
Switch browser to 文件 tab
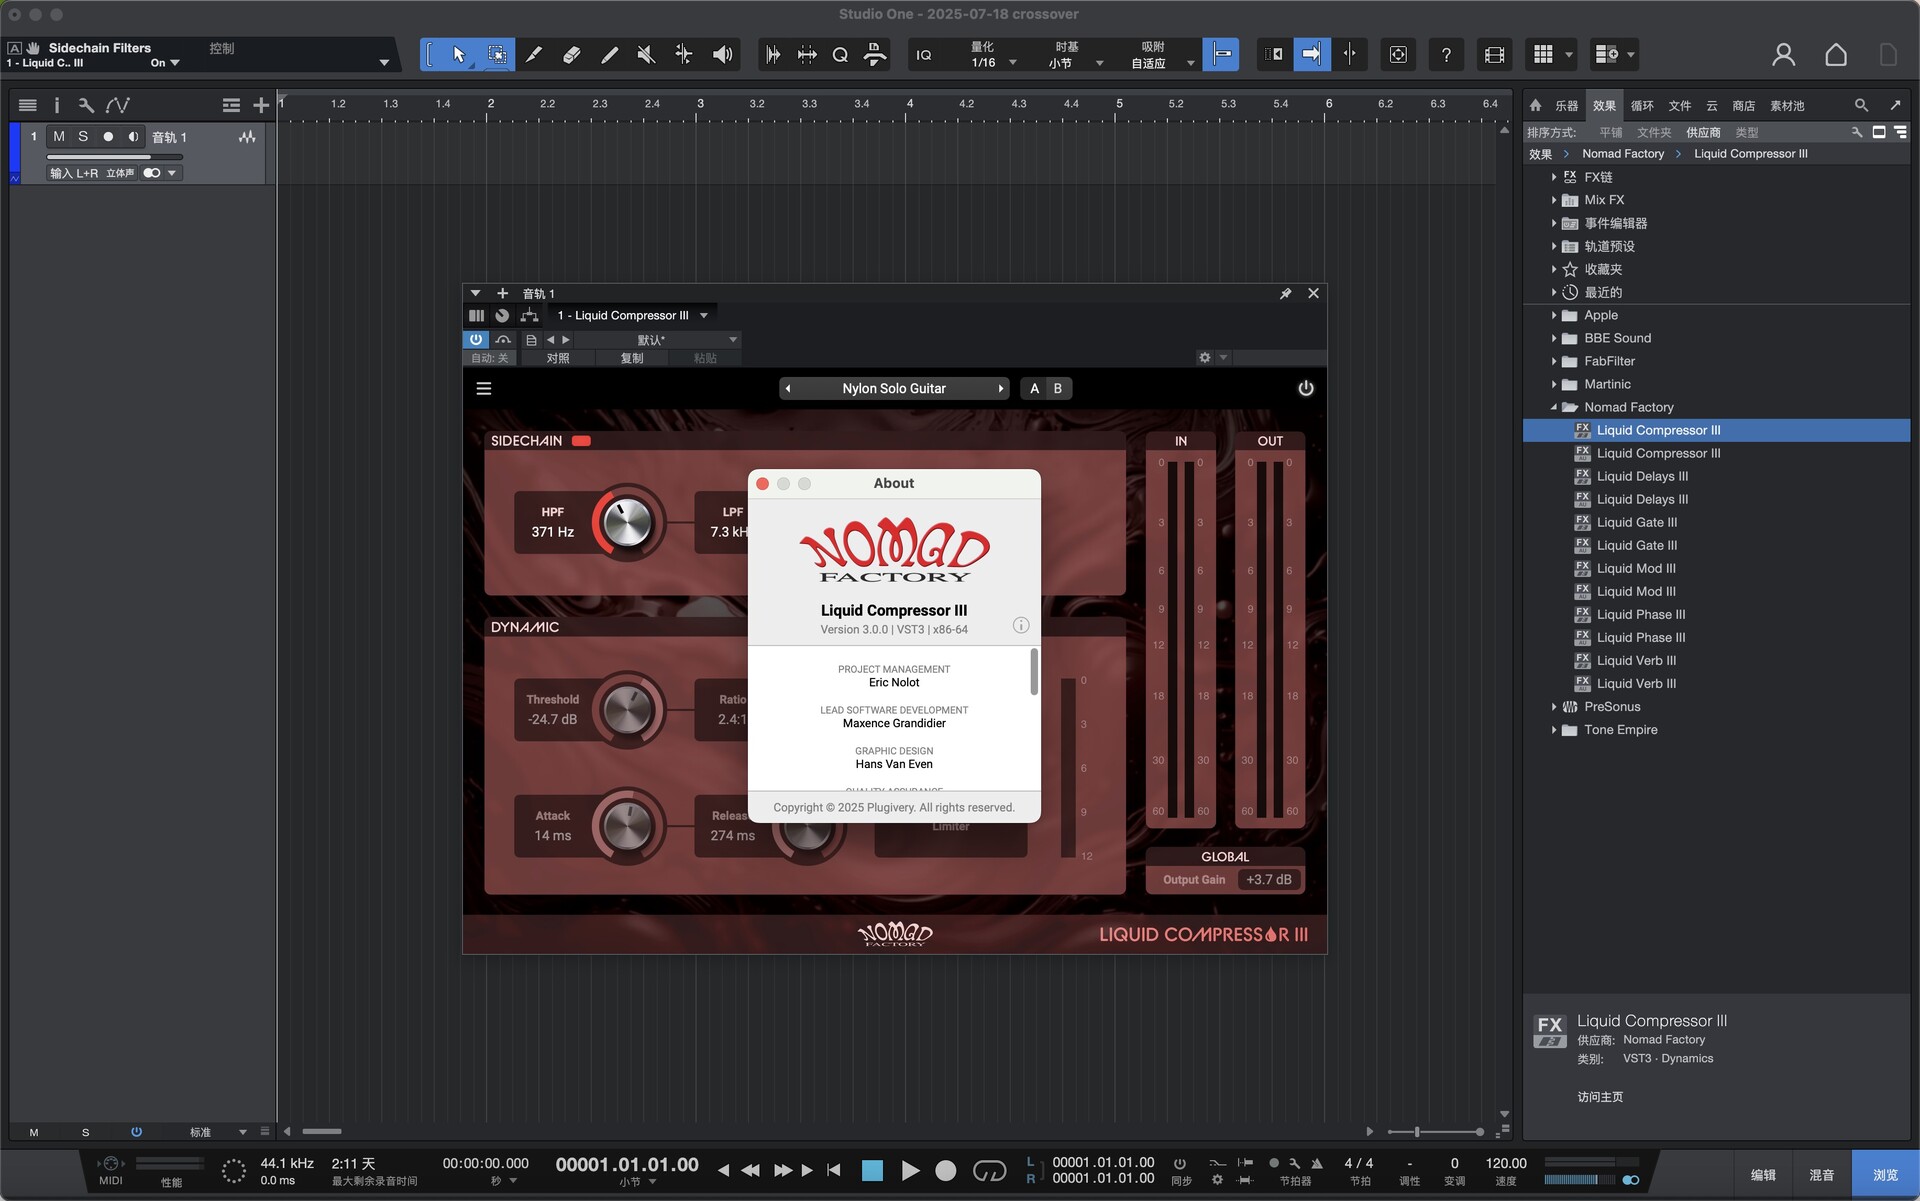tap(1680, 105)
